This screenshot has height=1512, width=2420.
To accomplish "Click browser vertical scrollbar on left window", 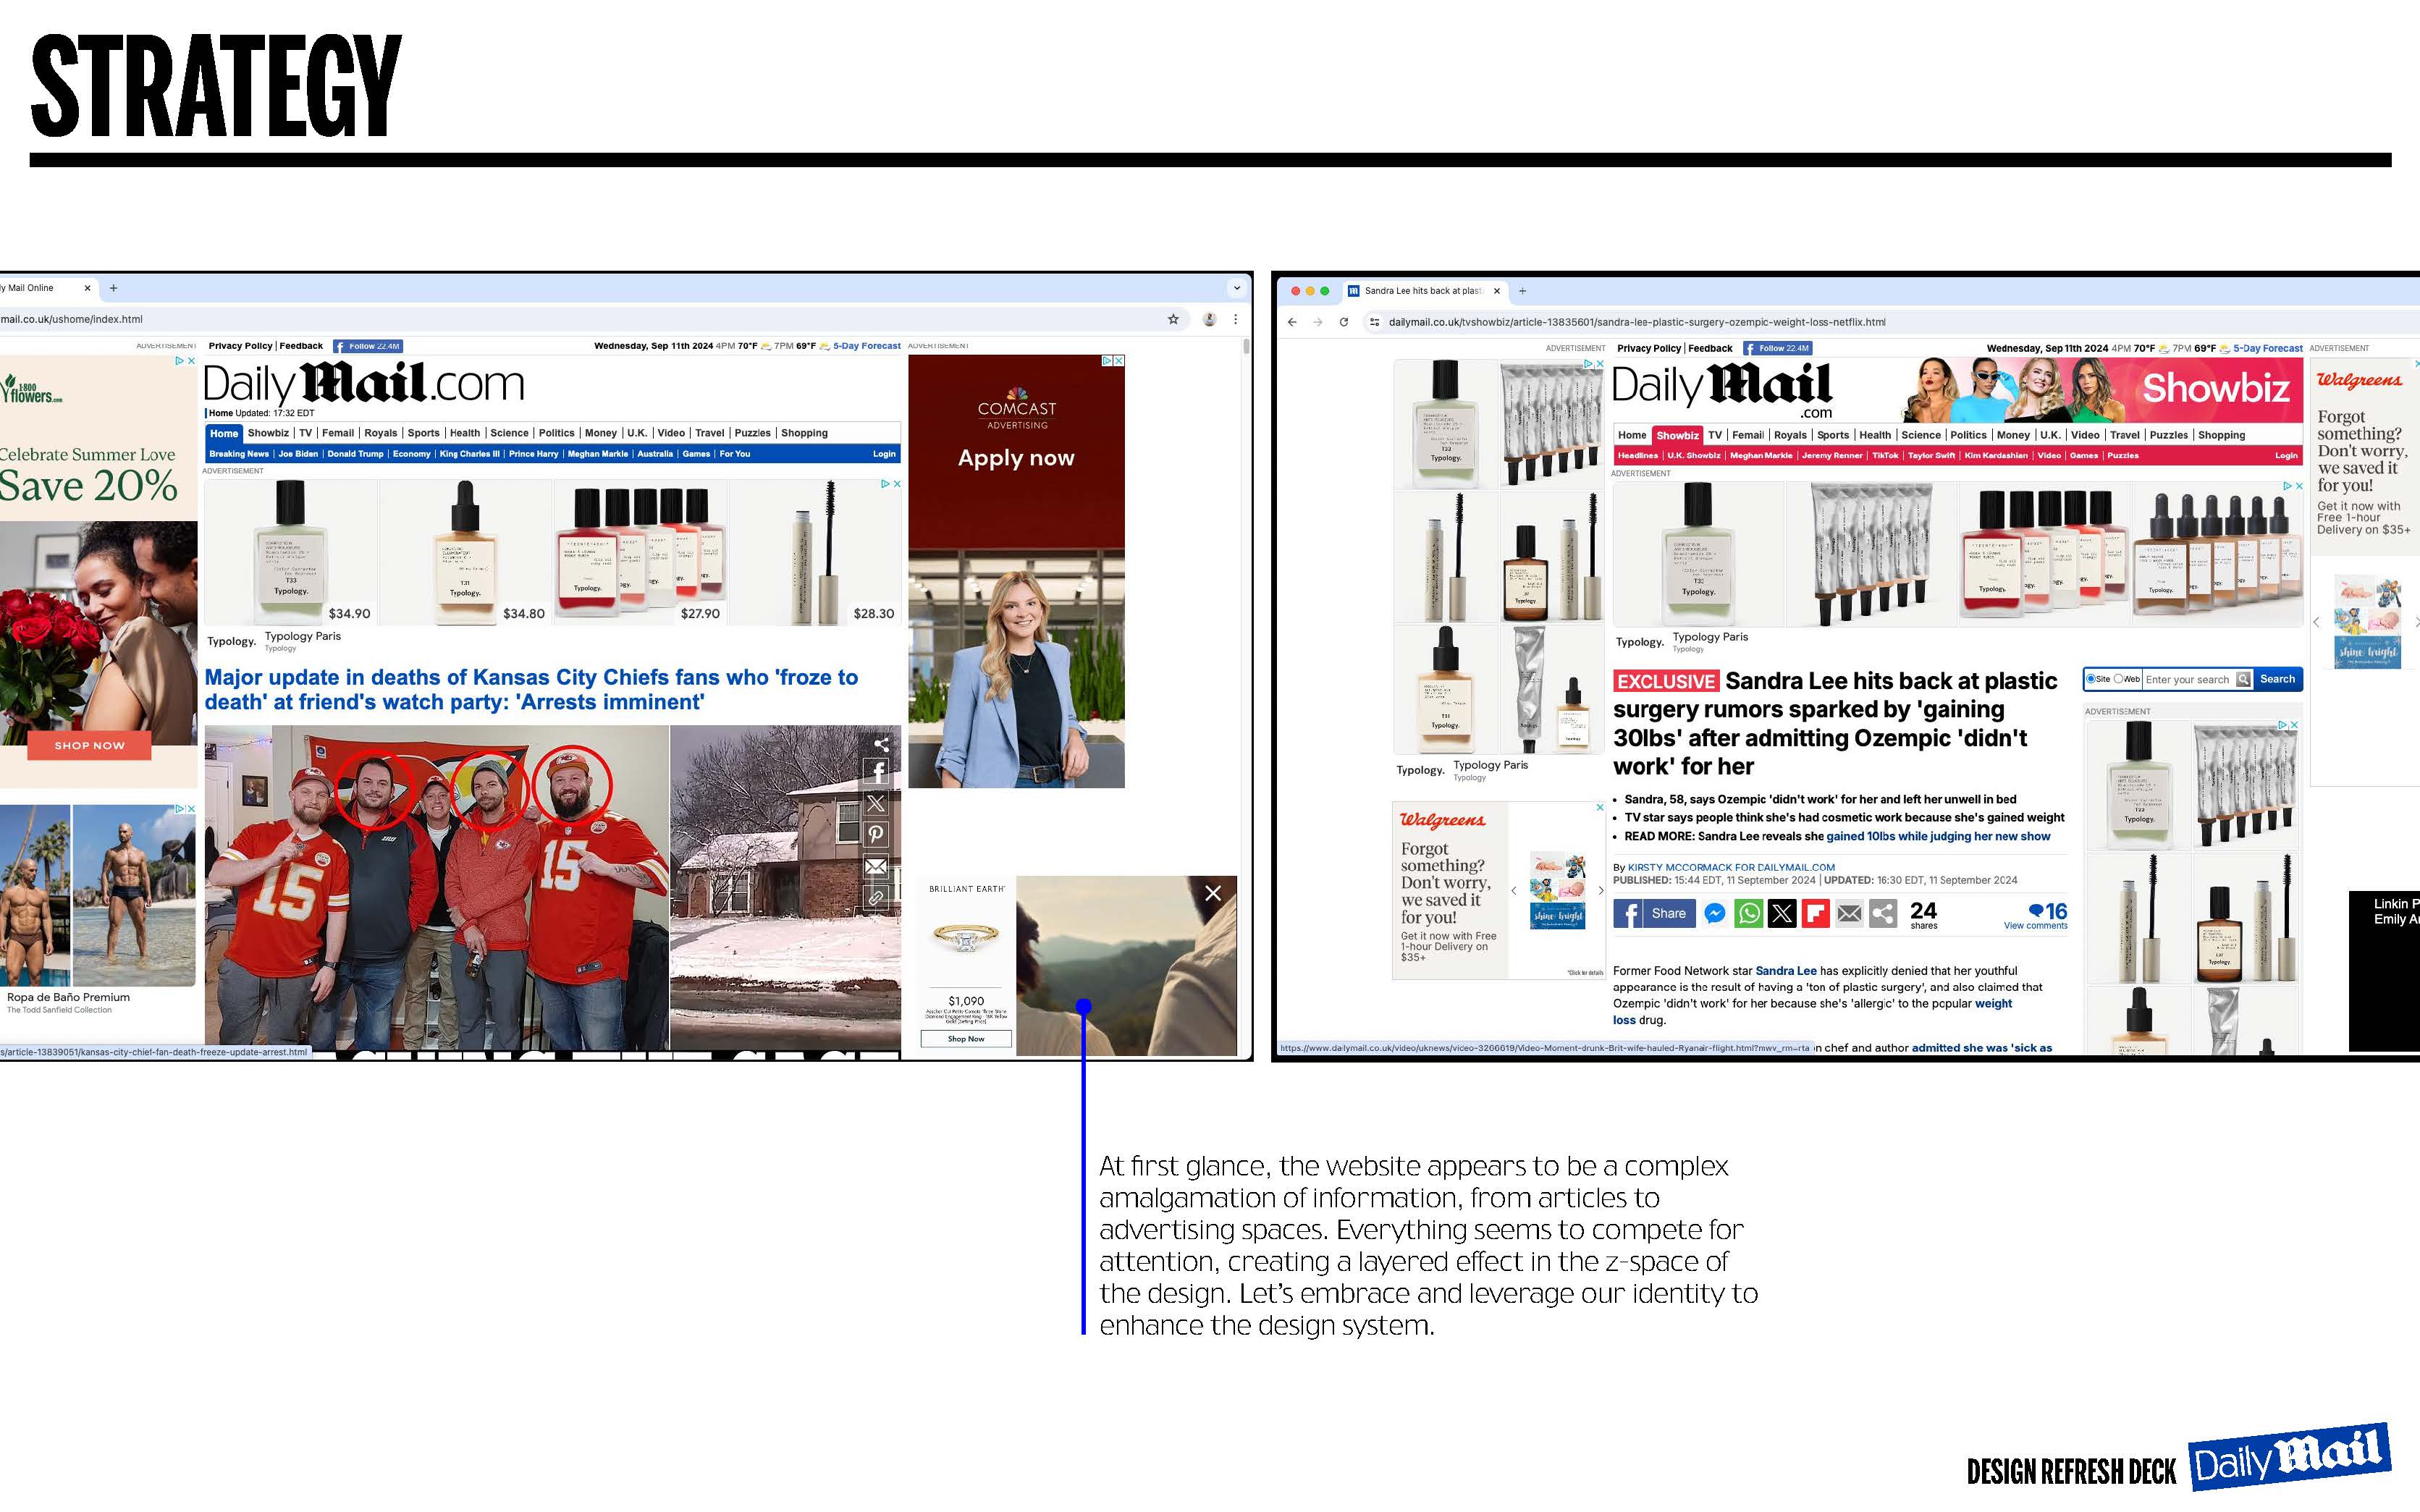I will (x=1246, y=347).
